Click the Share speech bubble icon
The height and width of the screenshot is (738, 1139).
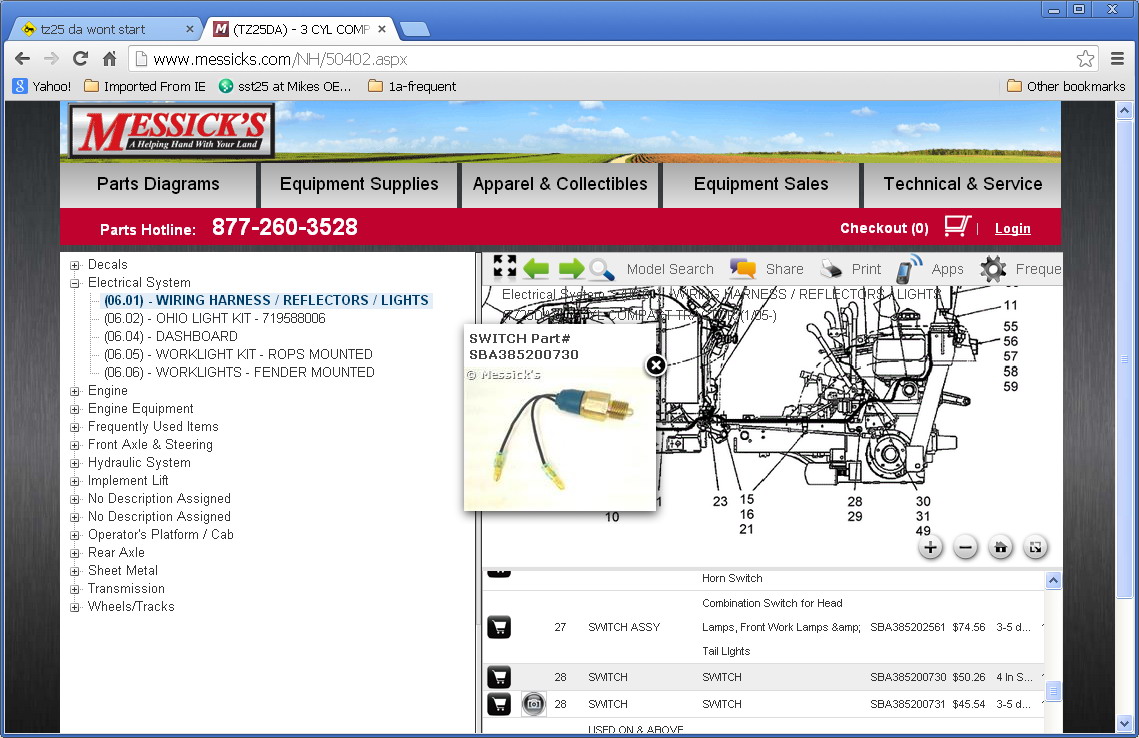click(x=743, y=268)
